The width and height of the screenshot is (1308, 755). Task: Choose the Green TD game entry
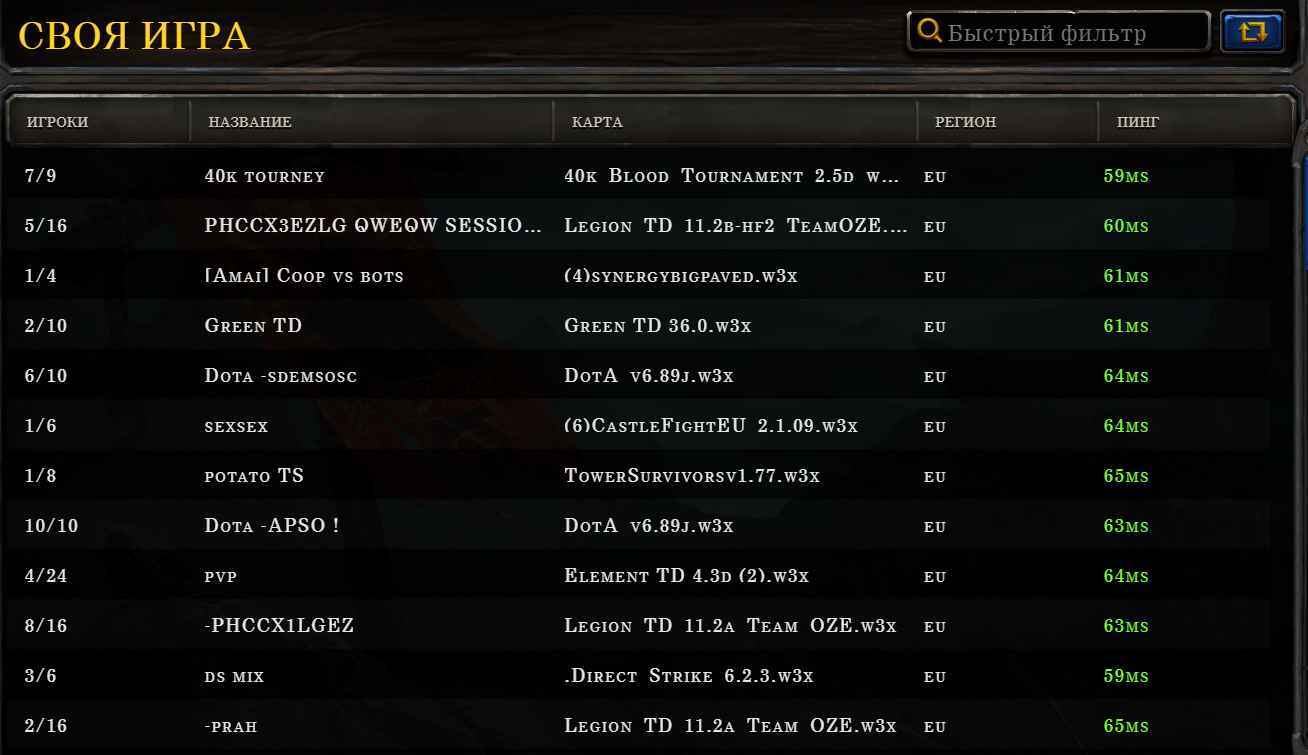click(x=639, y=325)
